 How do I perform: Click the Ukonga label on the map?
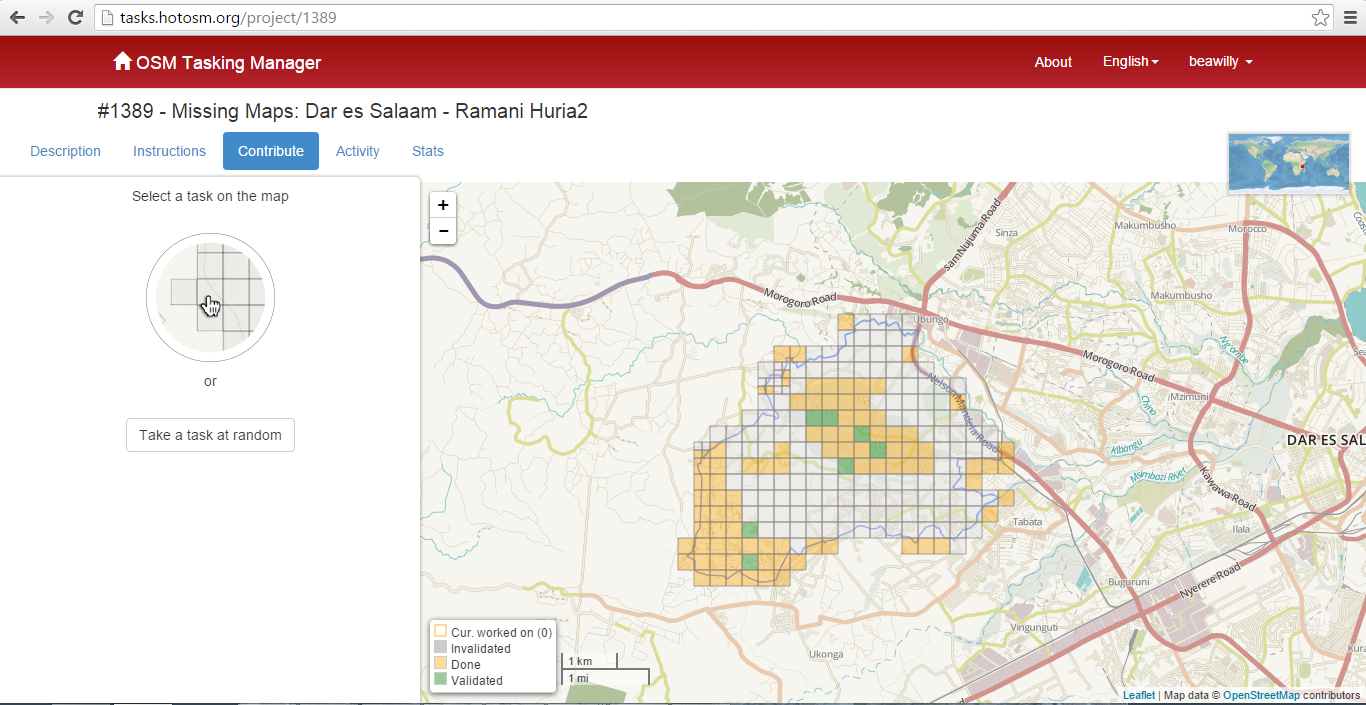click(x=826, y=654)
